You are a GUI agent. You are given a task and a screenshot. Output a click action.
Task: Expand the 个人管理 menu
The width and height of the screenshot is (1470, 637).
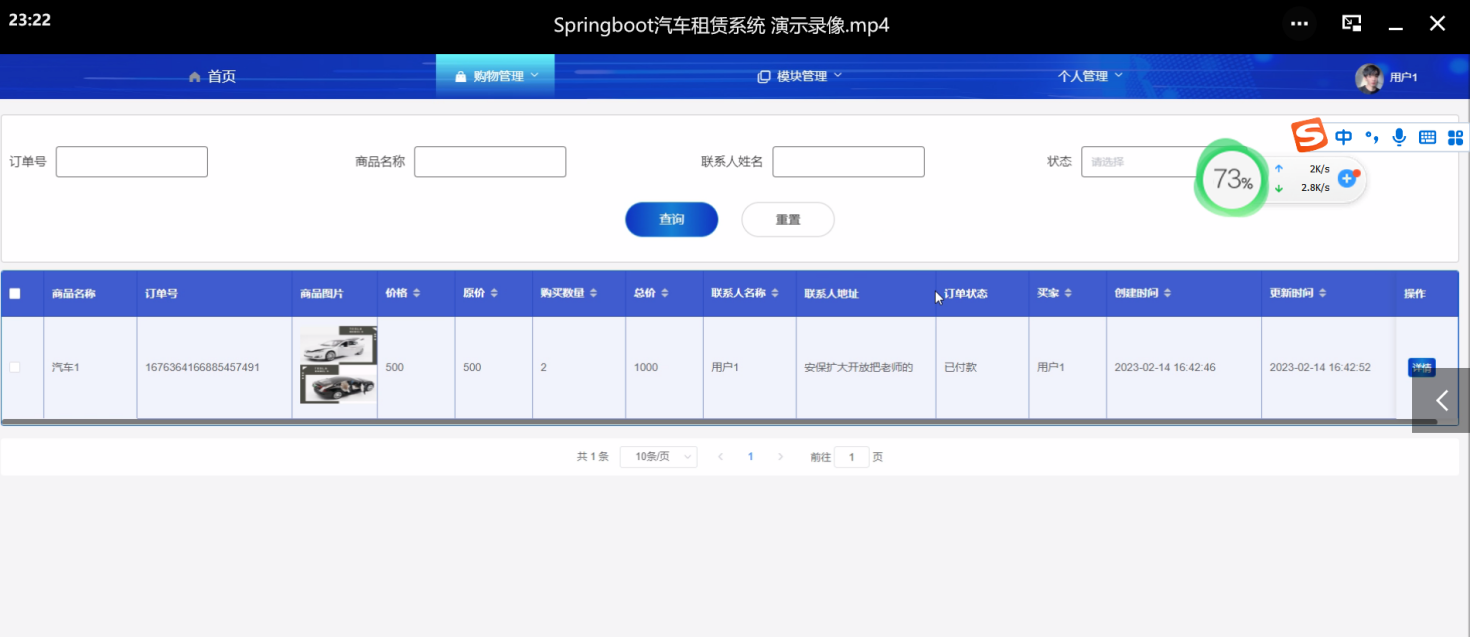1090,76
